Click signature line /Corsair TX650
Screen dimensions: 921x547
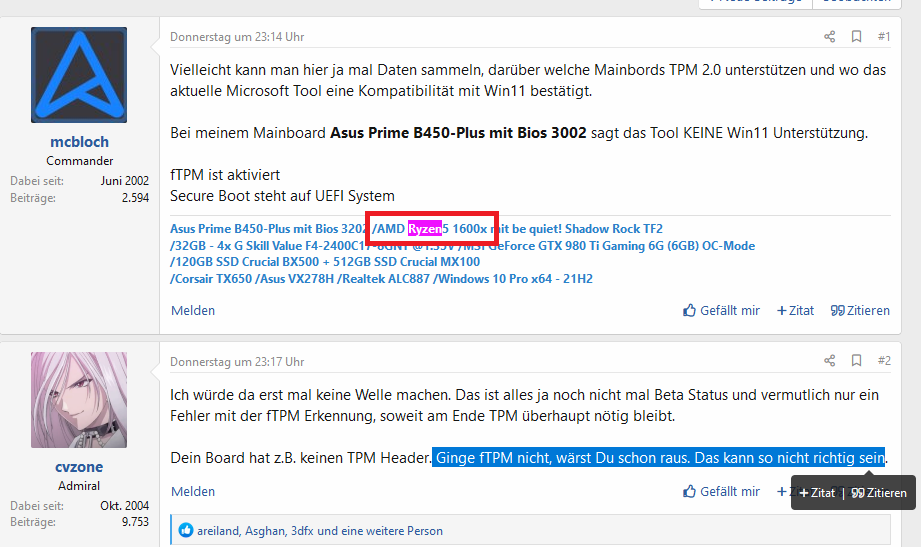point(381,278)
